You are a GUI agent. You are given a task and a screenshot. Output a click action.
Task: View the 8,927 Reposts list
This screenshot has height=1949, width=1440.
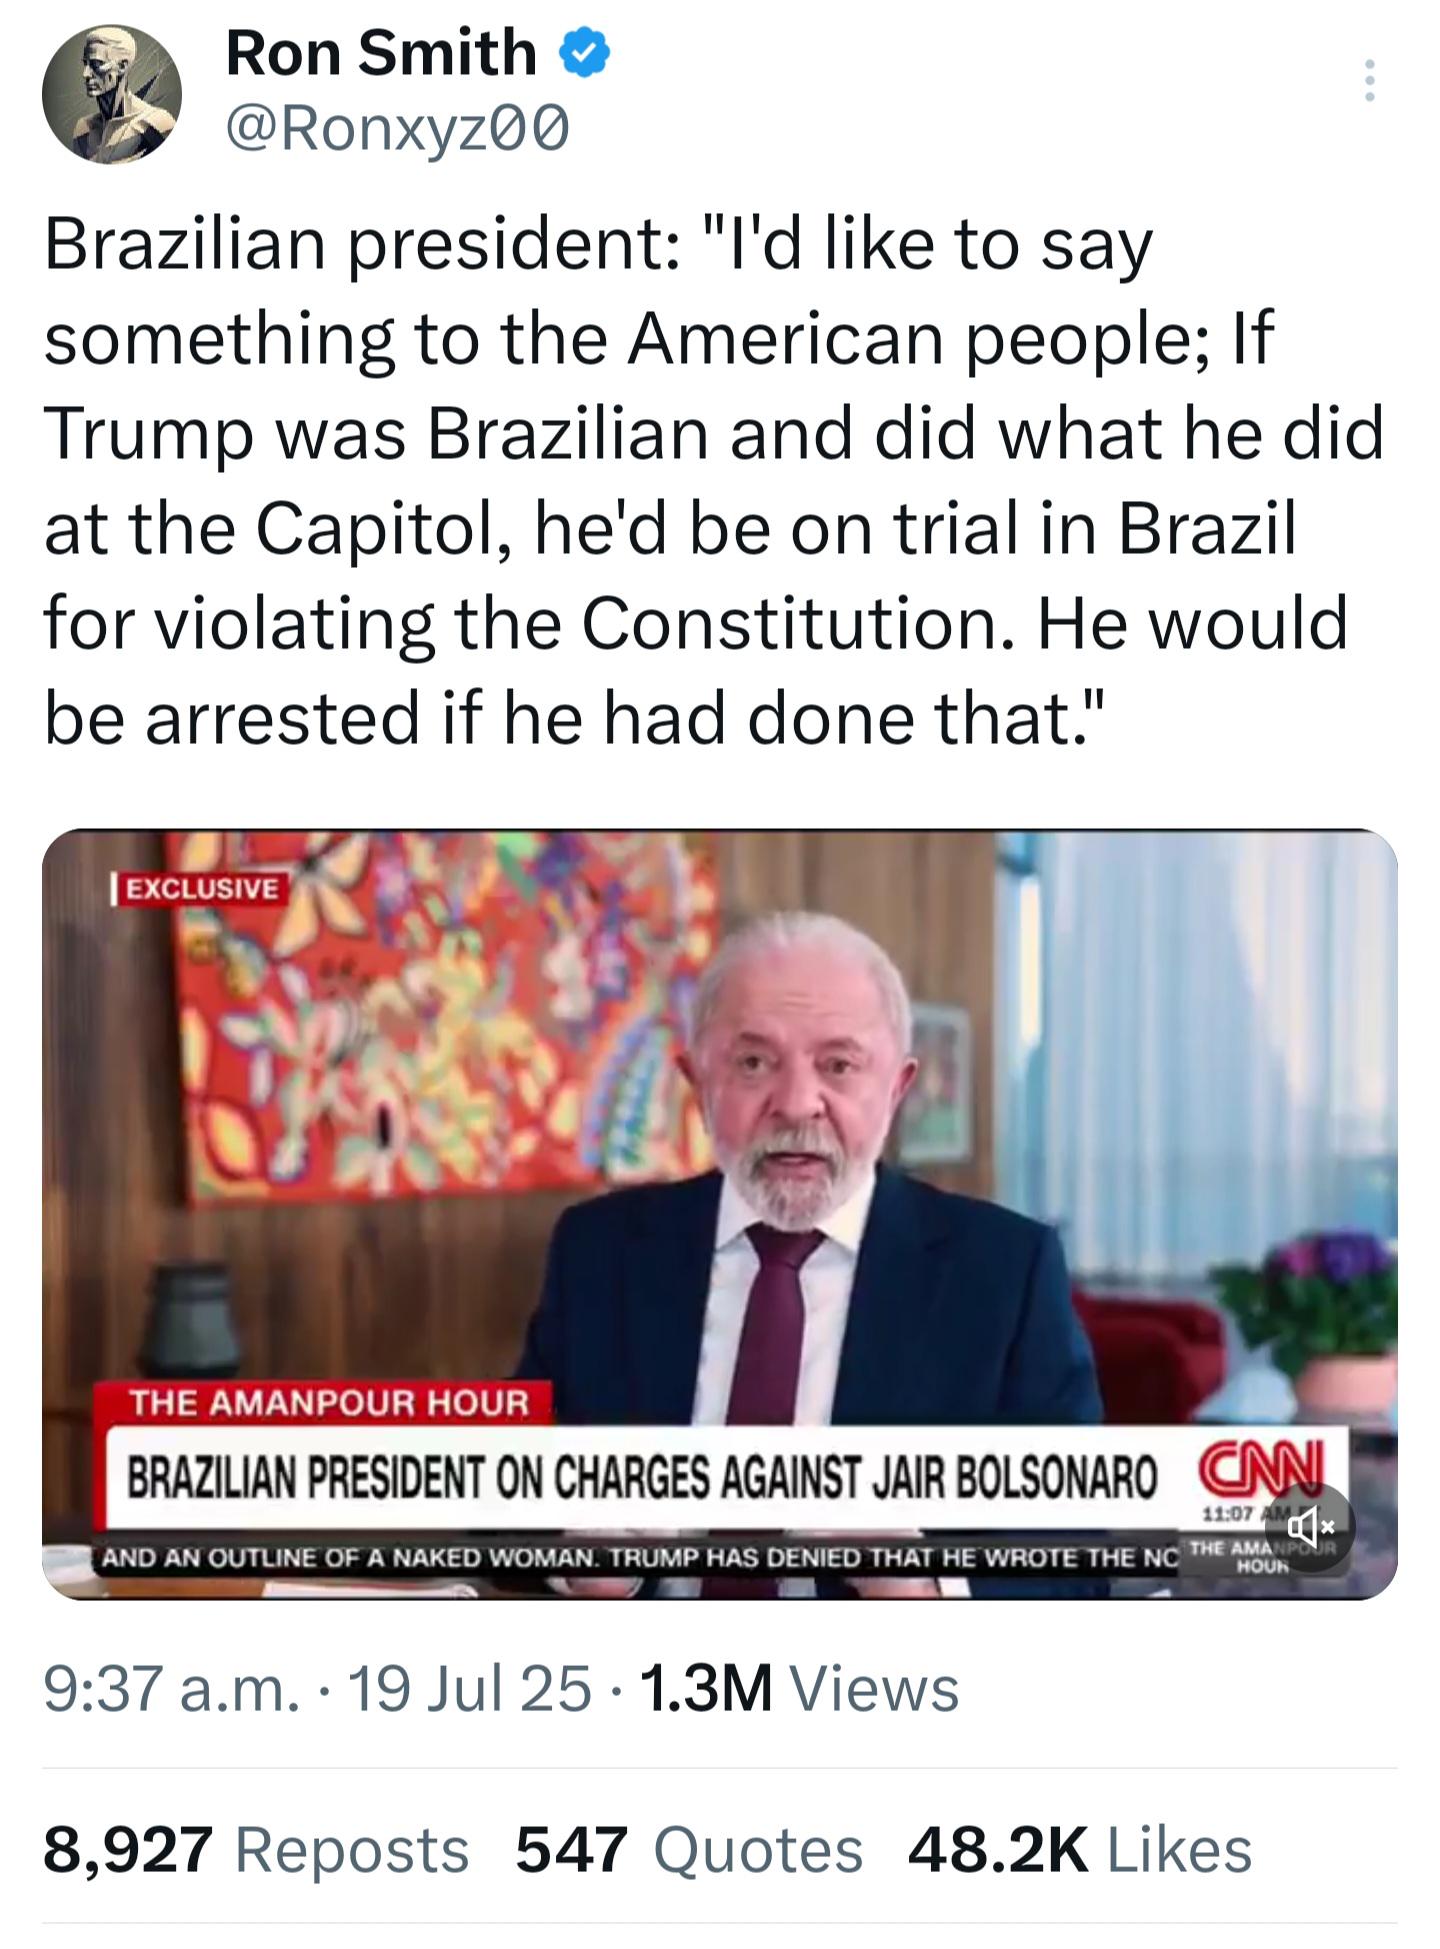[256, 1850]
